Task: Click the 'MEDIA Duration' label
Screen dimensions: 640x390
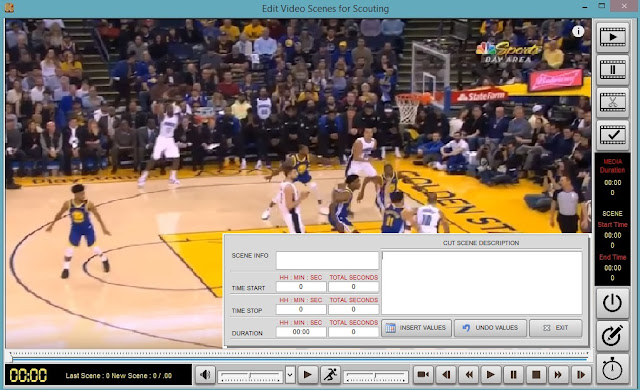Action: pyautogui.click(x=612, y=166)
